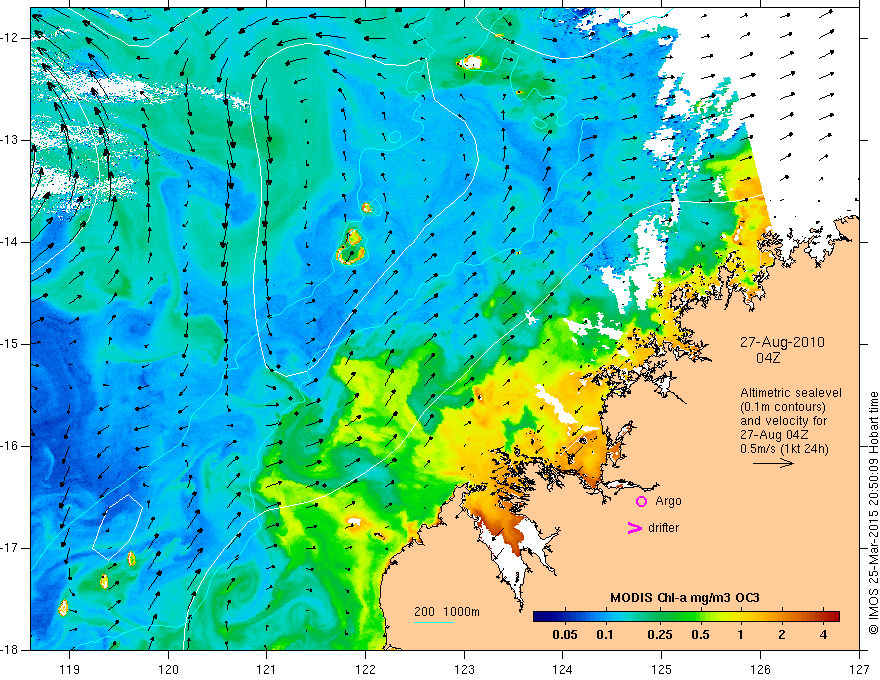Click the 04Z time label
880x680 pixels.
[768, 357]
